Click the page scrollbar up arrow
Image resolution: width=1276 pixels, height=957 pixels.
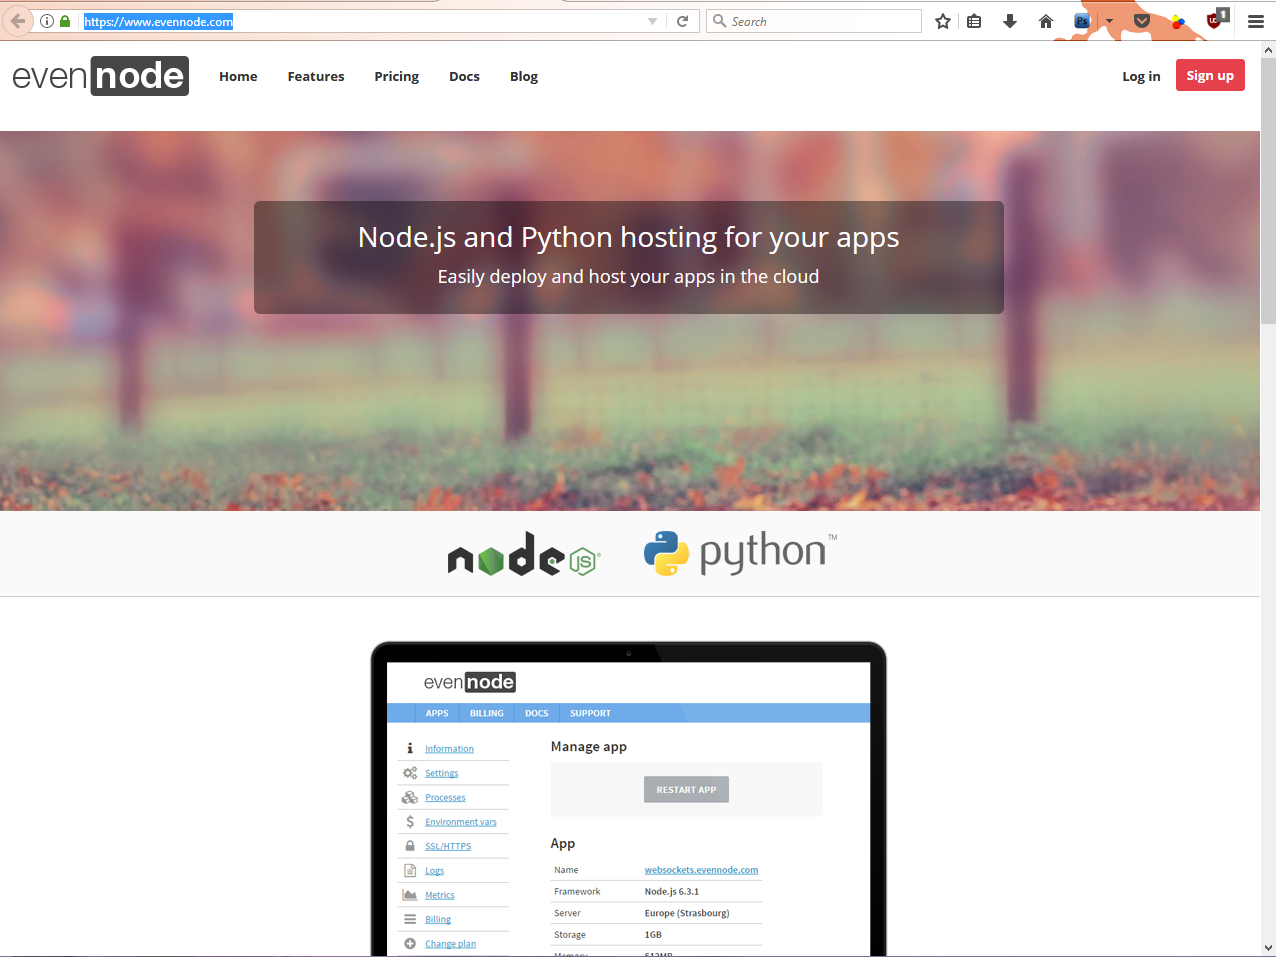(x=1268, y=49)
